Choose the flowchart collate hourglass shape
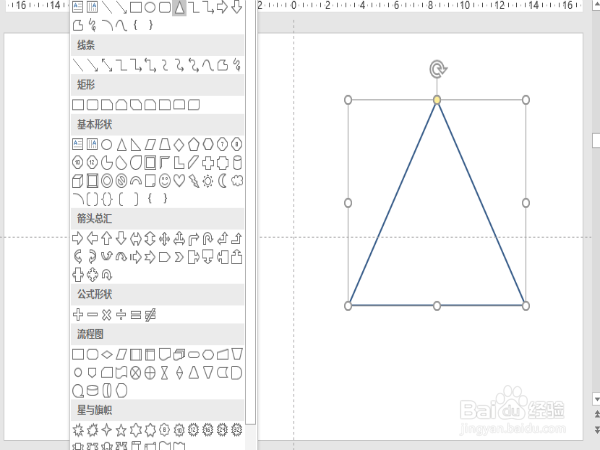Screen dimensions: 600x450 click(x=165, y=373)
